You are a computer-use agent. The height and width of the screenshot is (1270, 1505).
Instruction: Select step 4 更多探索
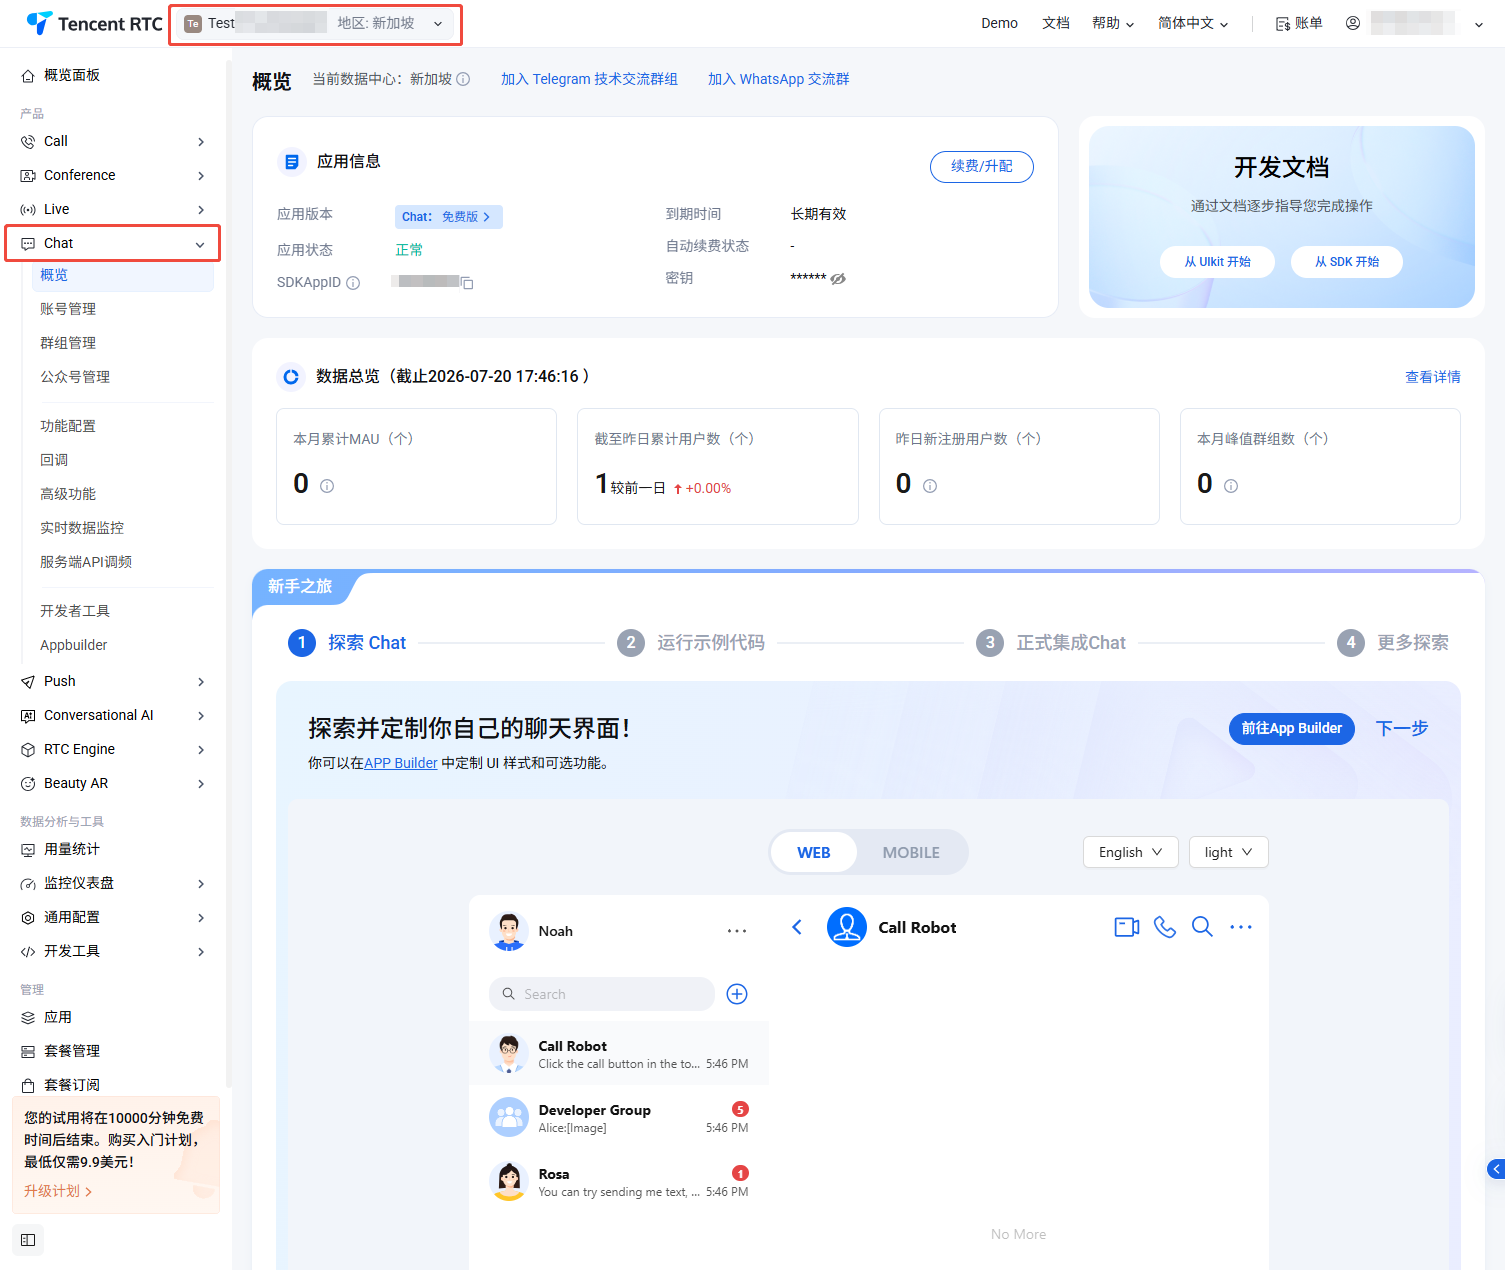tap(1393, 643)
